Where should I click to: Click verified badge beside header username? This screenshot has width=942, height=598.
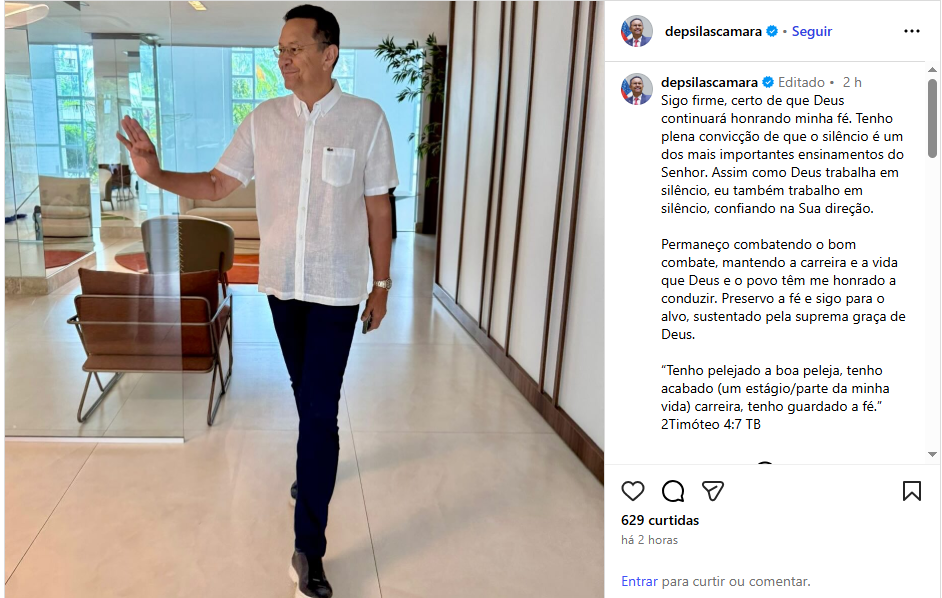point(772,31)
